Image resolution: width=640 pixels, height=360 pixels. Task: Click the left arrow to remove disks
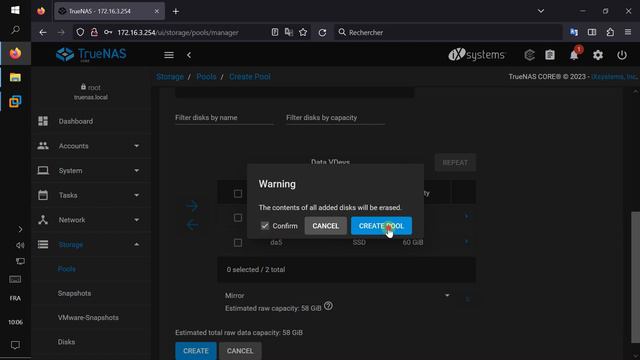pyautogui.click(x=192, y=225)
